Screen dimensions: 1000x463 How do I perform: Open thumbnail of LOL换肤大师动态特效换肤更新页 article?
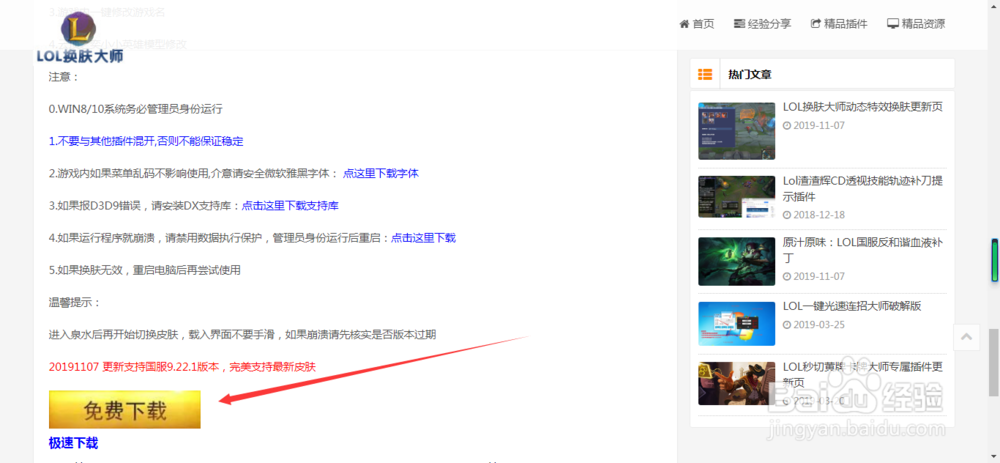coord(737,131)
